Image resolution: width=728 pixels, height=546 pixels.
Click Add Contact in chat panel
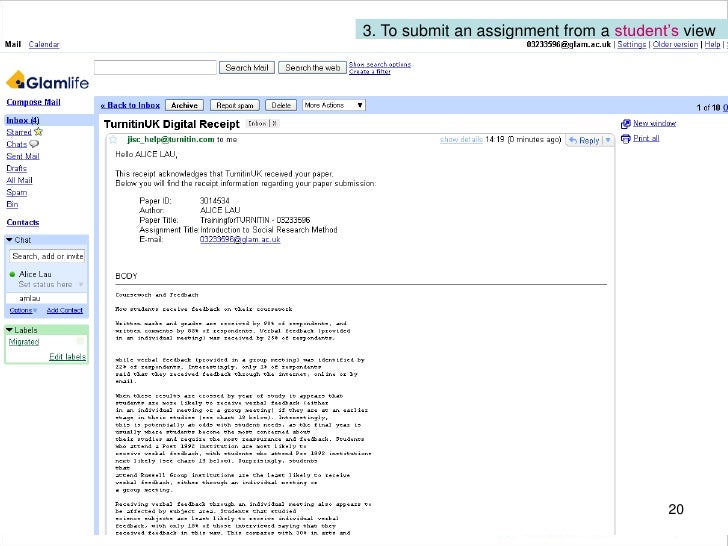65,310
